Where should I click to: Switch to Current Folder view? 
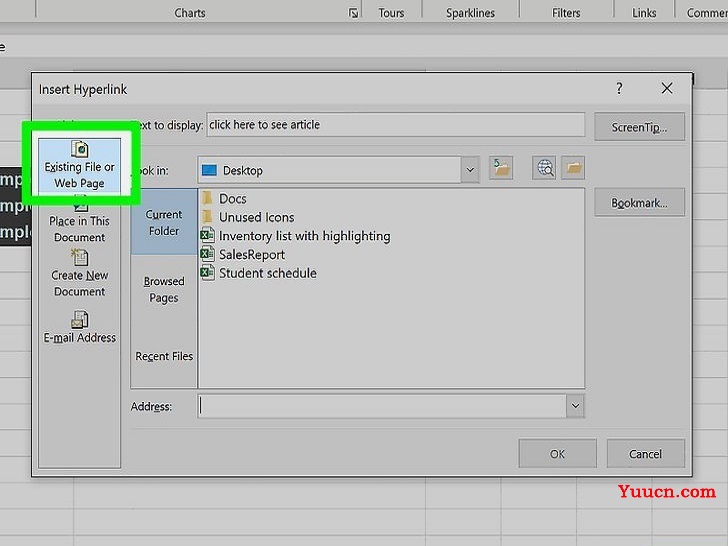point(164,222)
